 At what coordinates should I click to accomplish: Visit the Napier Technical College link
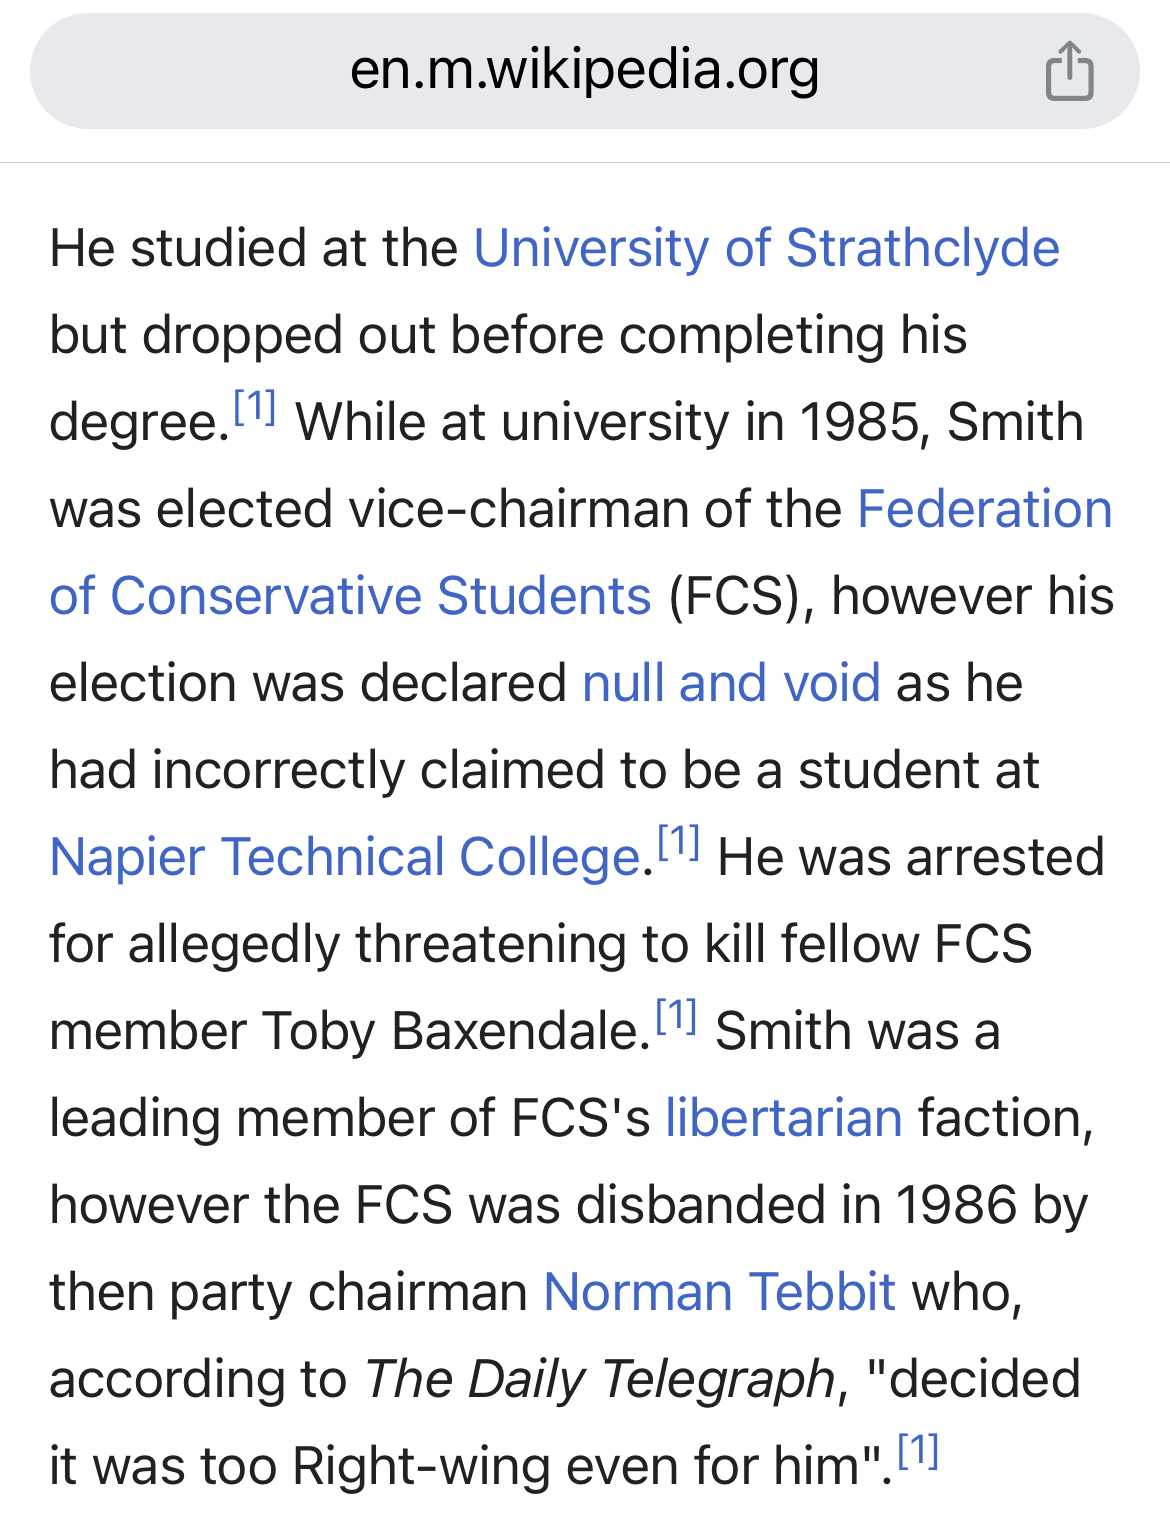(345, 858)
